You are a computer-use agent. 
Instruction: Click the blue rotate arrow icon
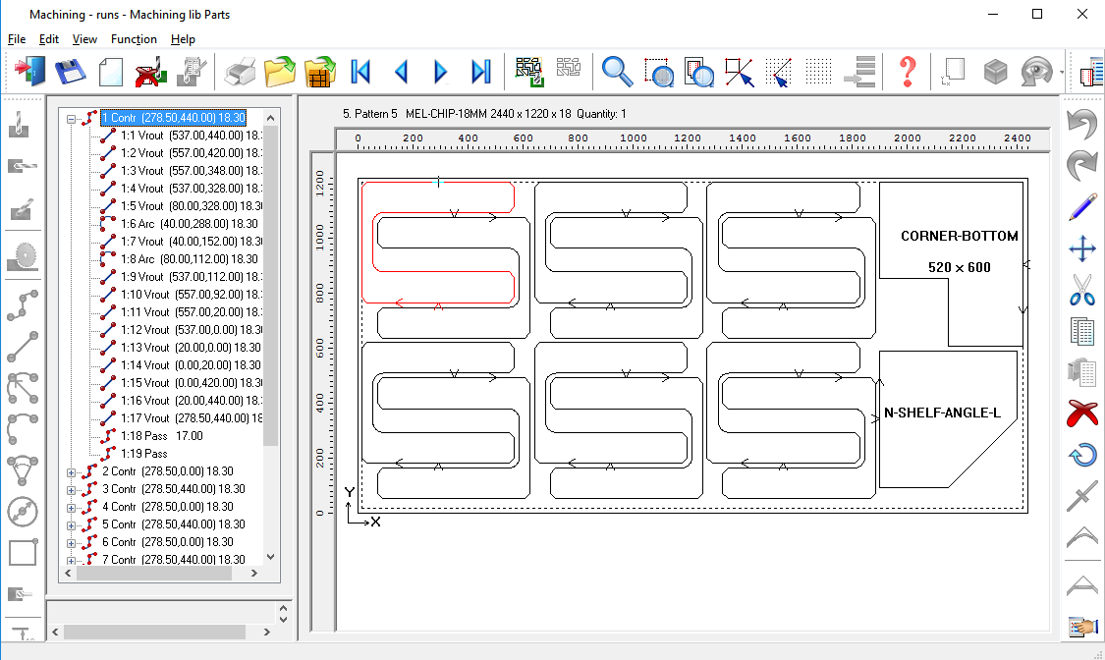pos(1082,455)
